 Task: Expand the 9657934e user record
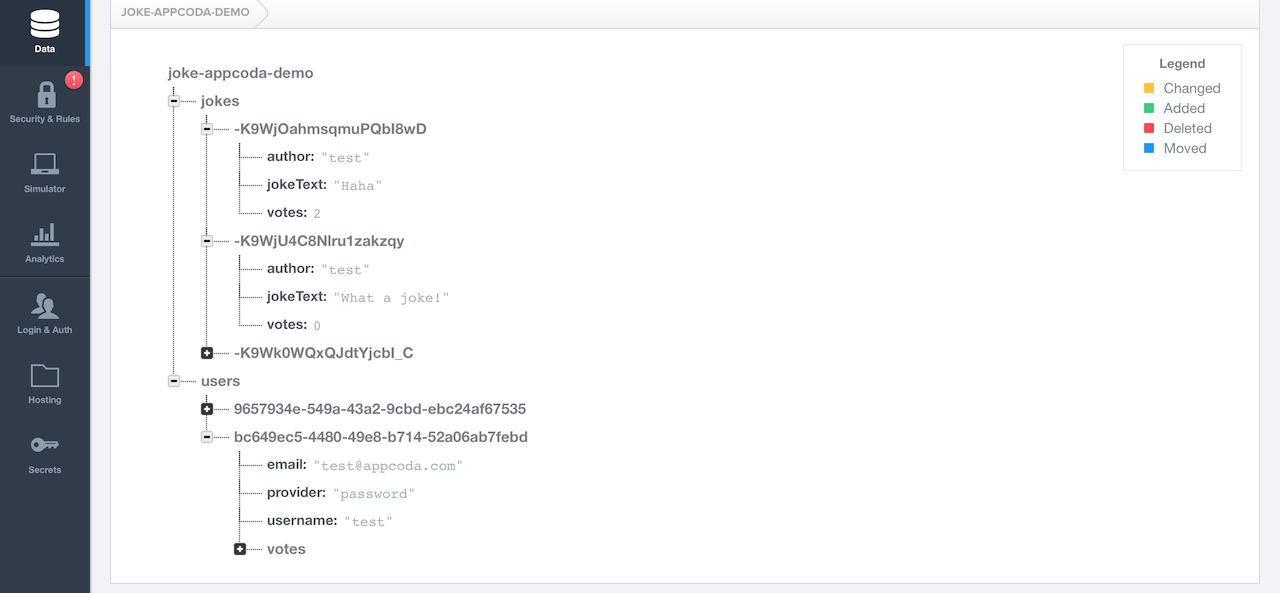(x=206, y=408)
